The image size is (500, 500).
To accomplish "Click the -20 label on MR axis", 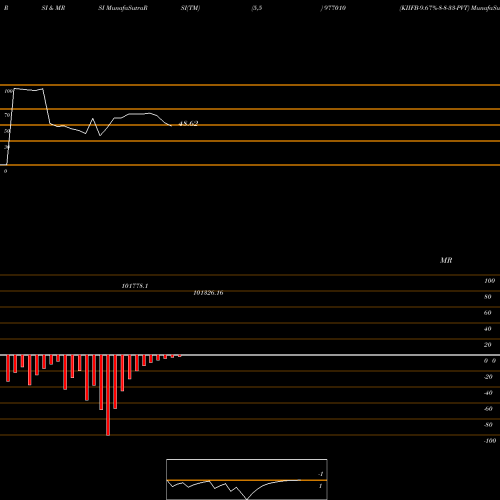I will pyautogui.click(x=488, y=377).
